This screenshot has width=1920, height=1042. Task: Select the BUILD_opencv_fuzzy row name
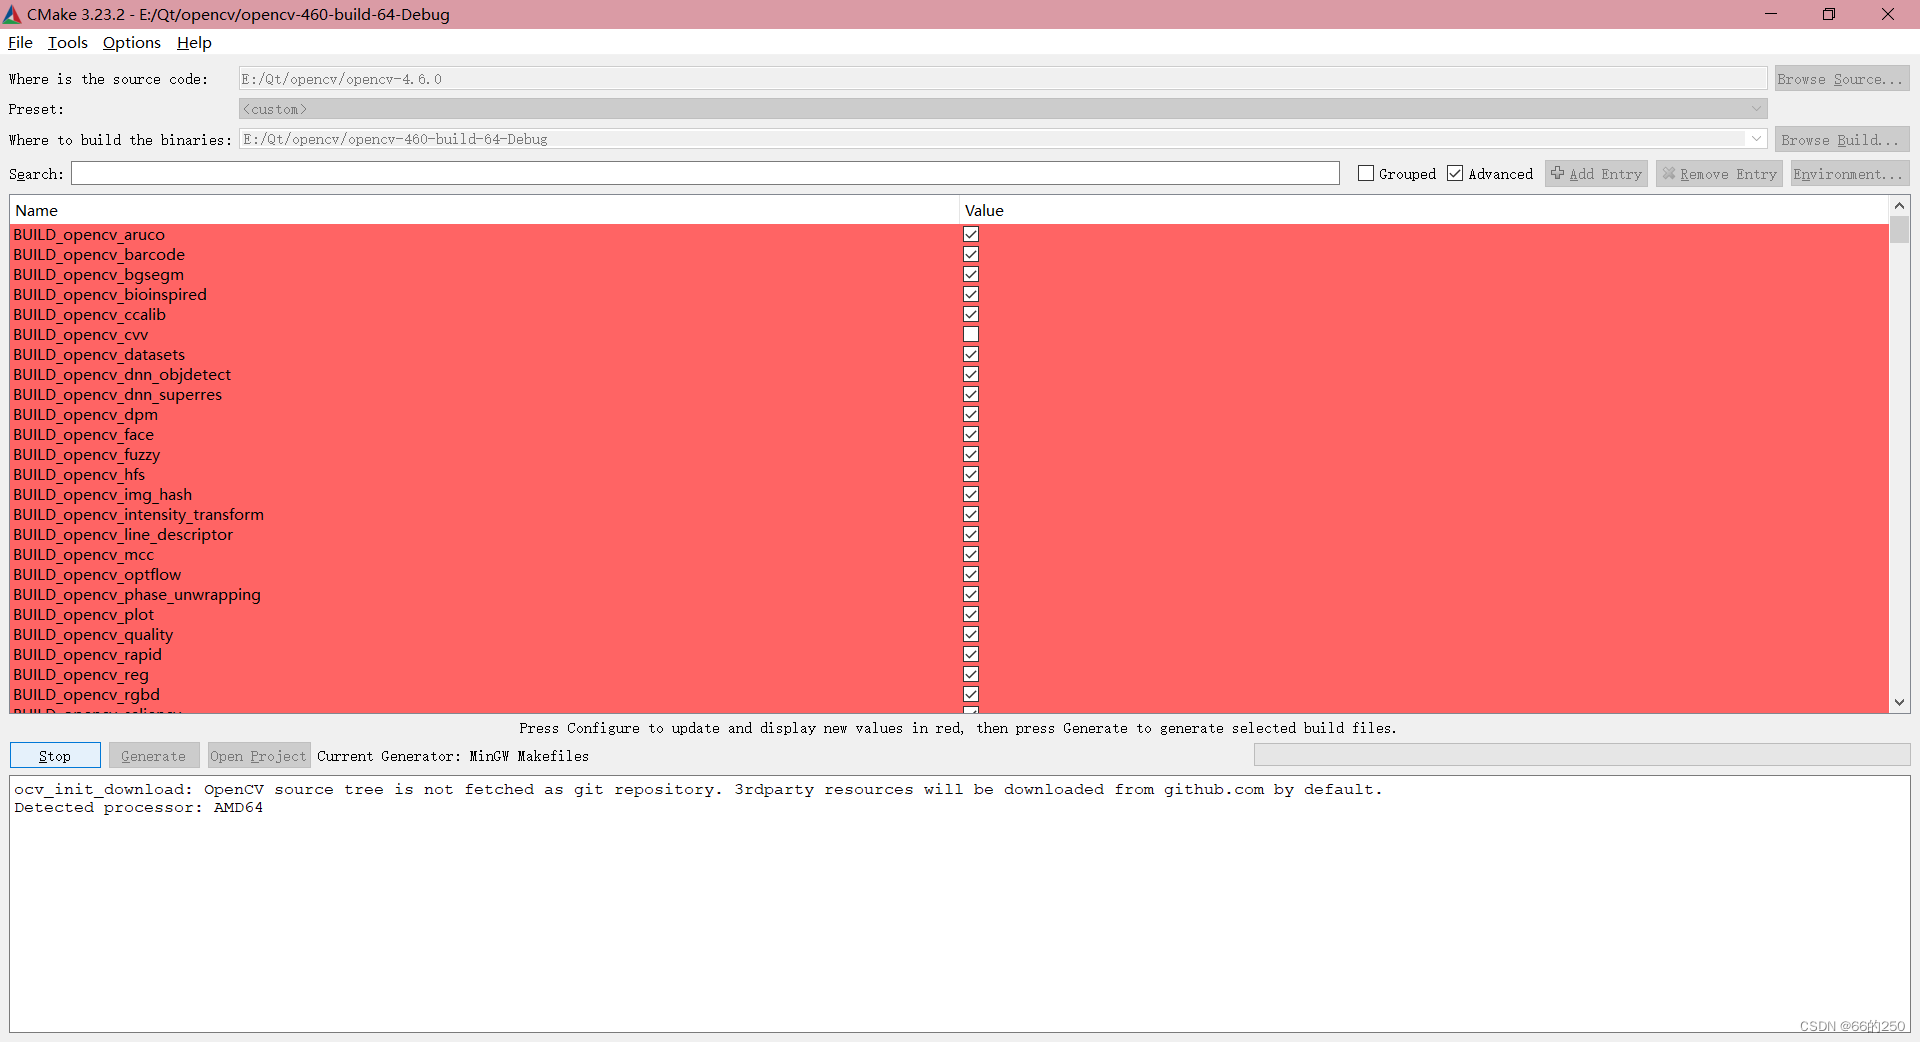(87, 454)
